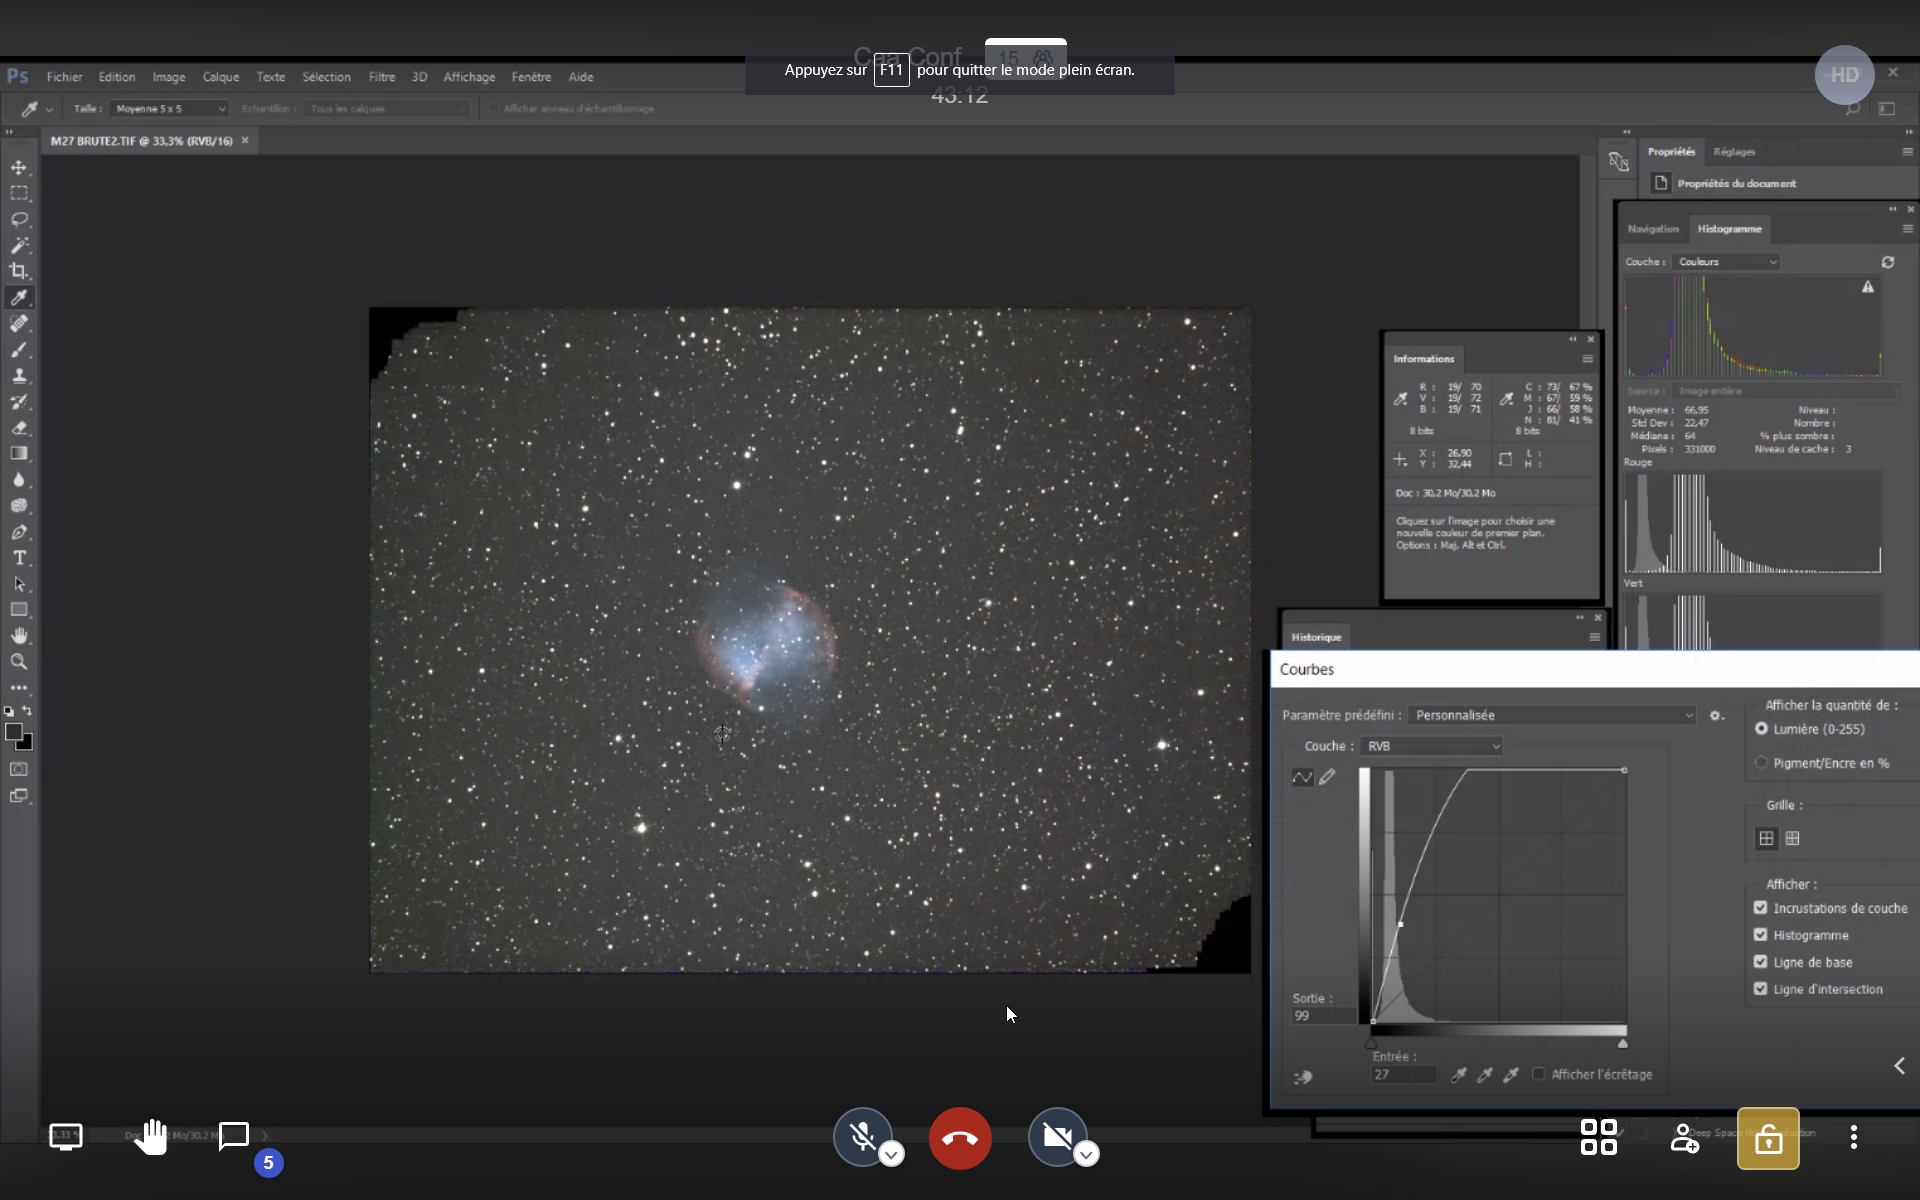Select the Crop tool
Viewport: 1920px width, 1200px height.
click(19, 271)
